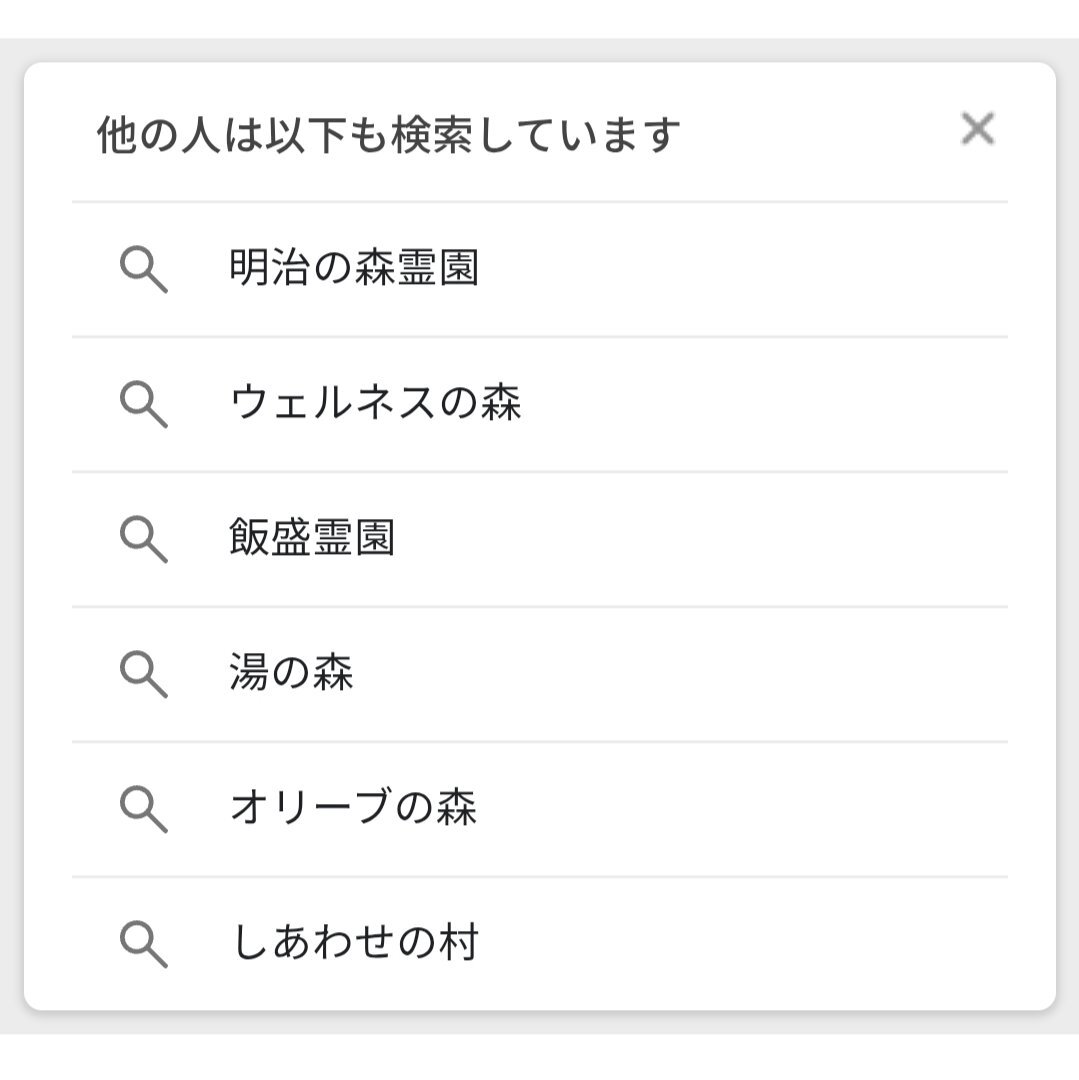Screen dimensions: 1079x1080
Task: Select the ウェルネスの森 list row
Action: pyautogui.click(x=540, y=405)
